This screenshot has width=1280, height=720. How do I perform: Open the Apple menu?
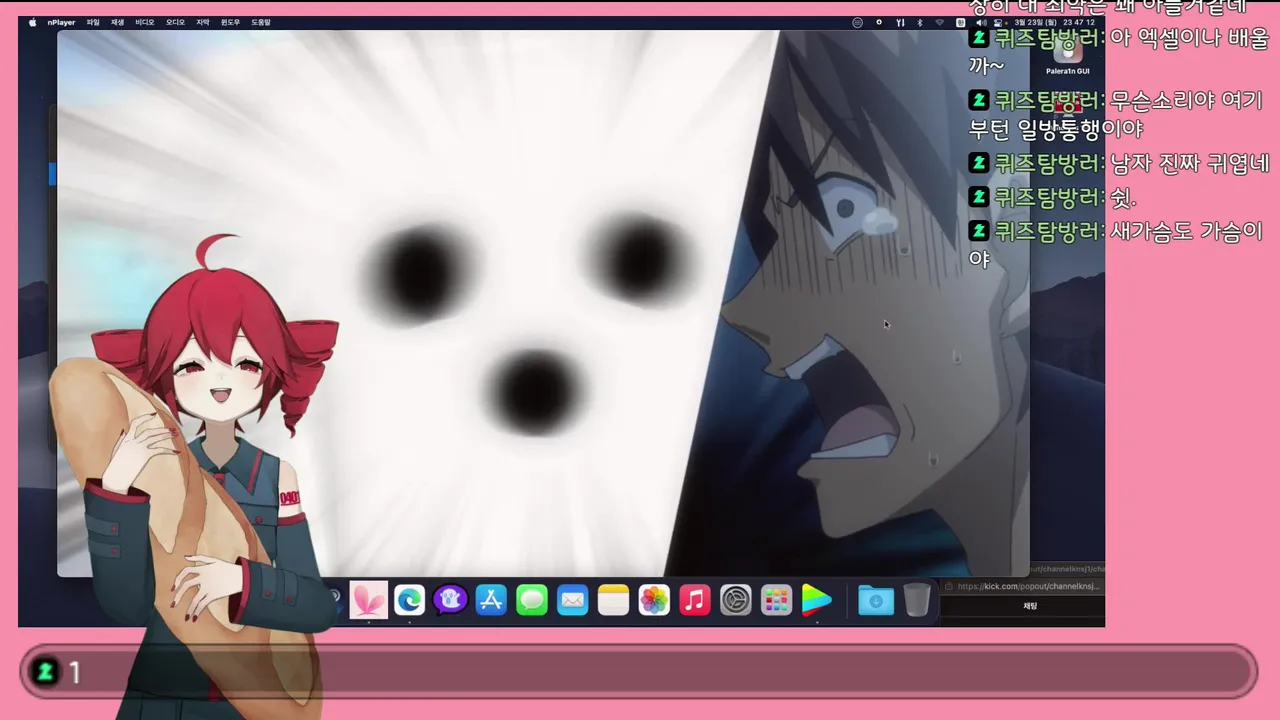click(x=32, y=22)
